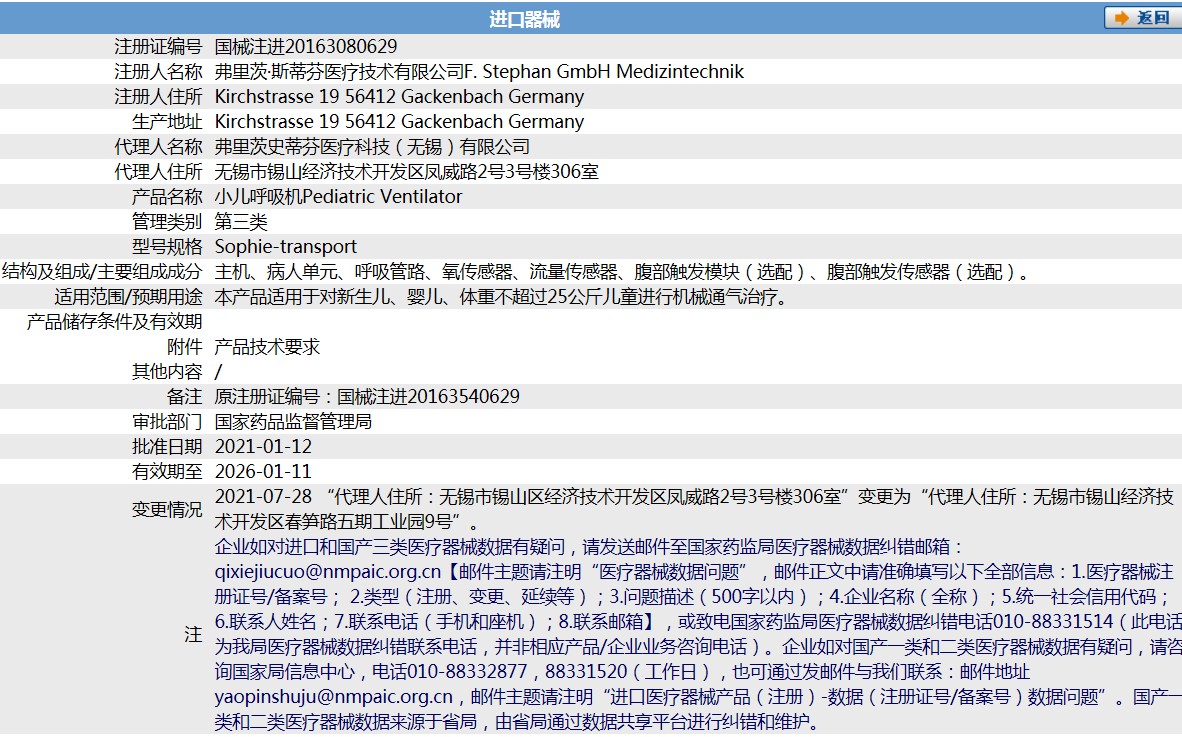Click the 备注 label

click(185, 396)
